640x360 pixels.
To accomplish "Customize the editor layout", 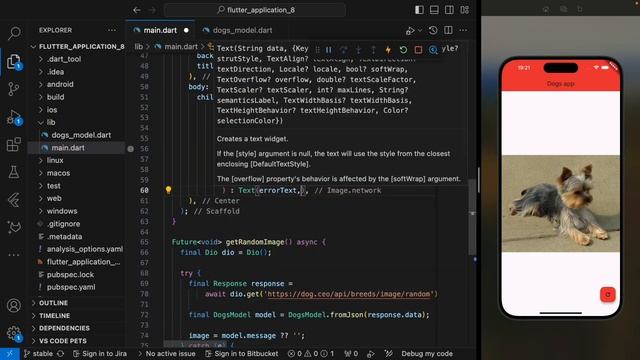I will [x=464, y=10].
